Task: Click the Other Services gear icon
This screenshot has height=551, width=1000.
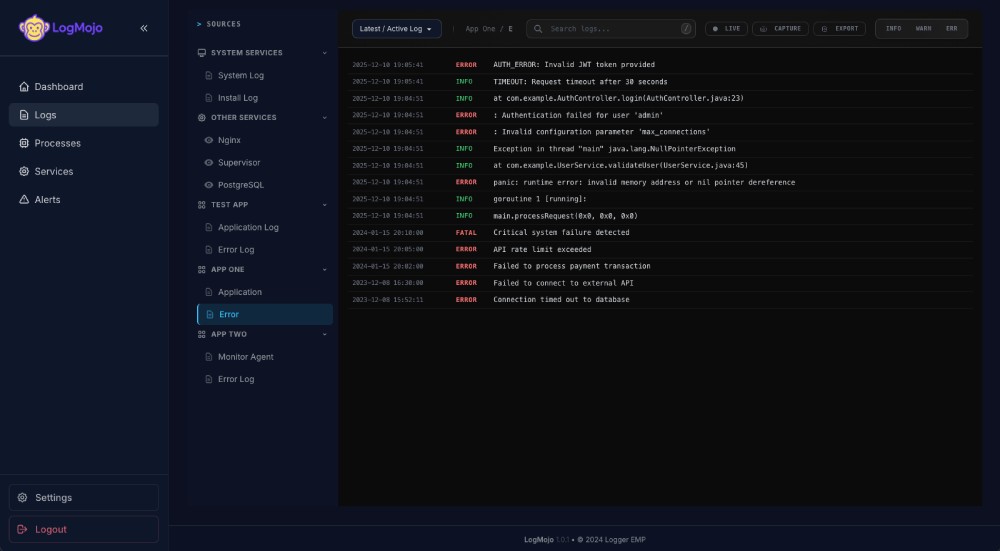Action: [x=202, y=118]
